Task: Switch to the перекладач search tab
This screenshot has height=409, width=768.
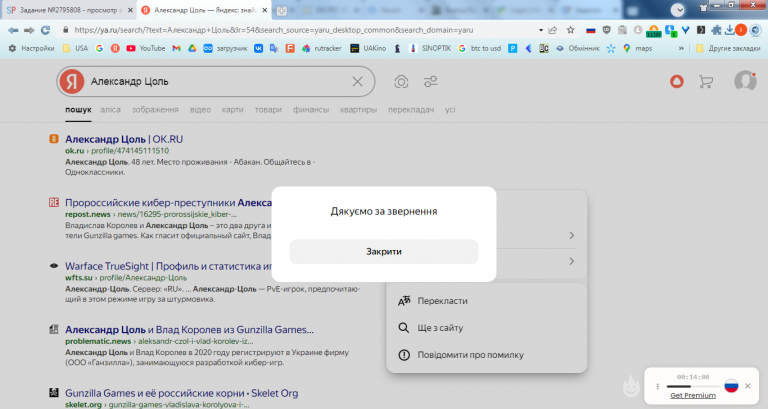Action: [411, 110]
